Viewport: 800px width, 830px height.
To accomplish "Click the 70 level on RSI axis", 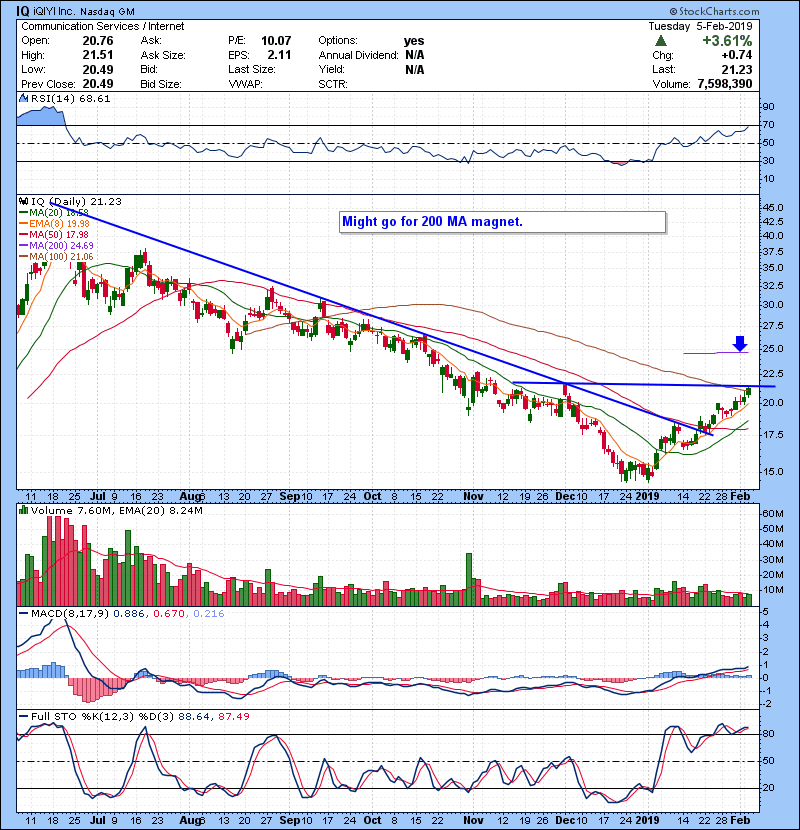I will click(768, 125).
